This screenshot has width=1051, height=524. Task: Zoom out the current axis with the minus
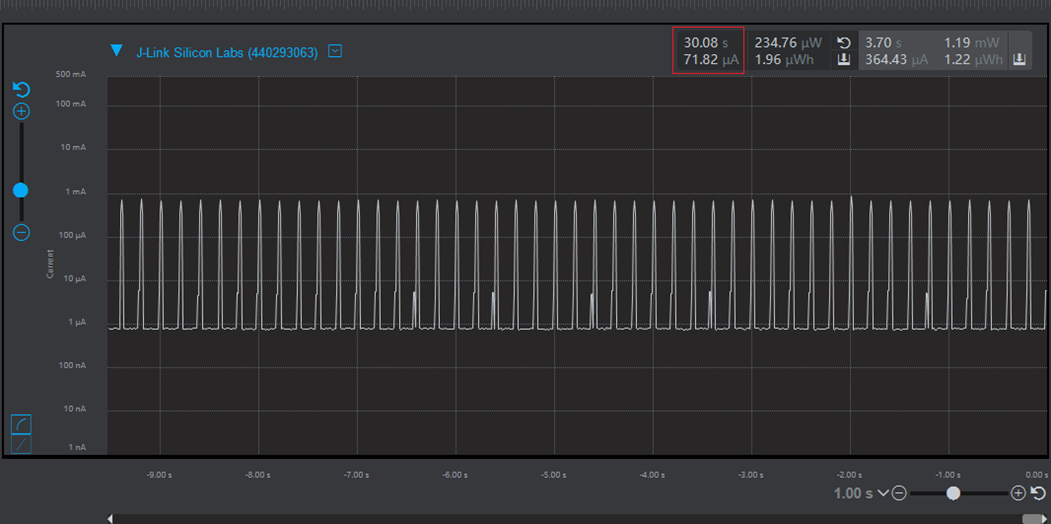click(21, 233)
